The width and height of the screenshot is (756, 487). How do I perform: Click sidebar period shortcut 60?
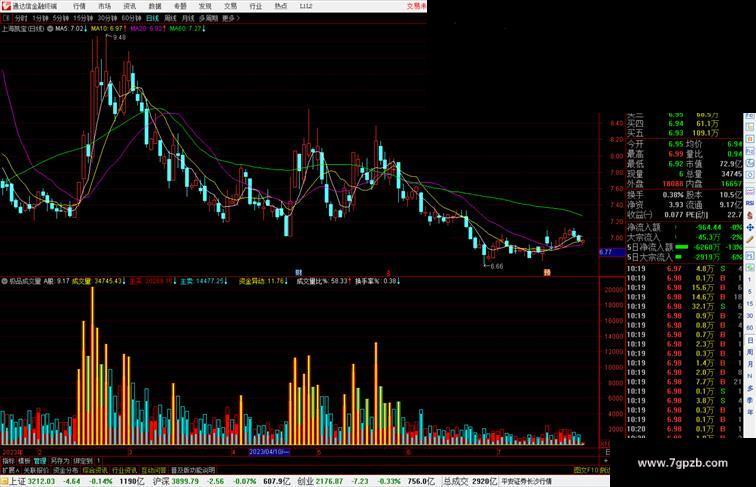(x=750, y=328)
